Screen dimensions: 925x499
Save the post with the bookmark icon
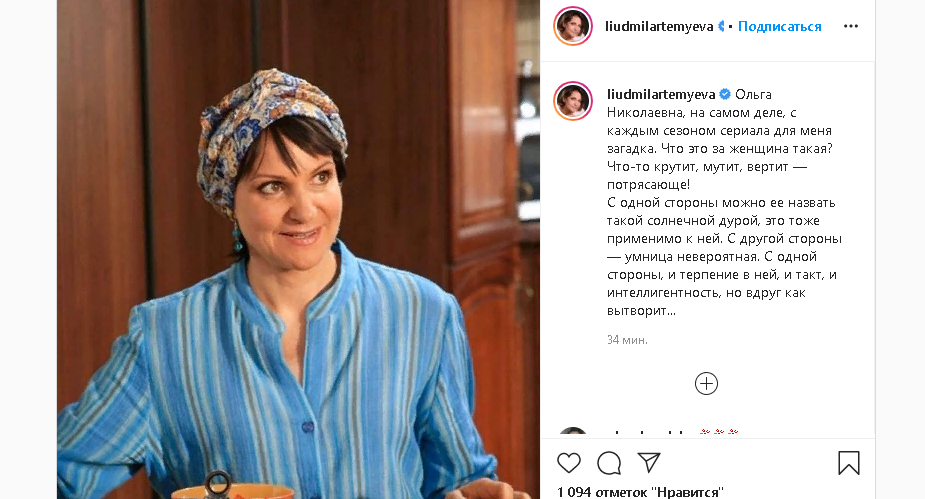(849, 463)
